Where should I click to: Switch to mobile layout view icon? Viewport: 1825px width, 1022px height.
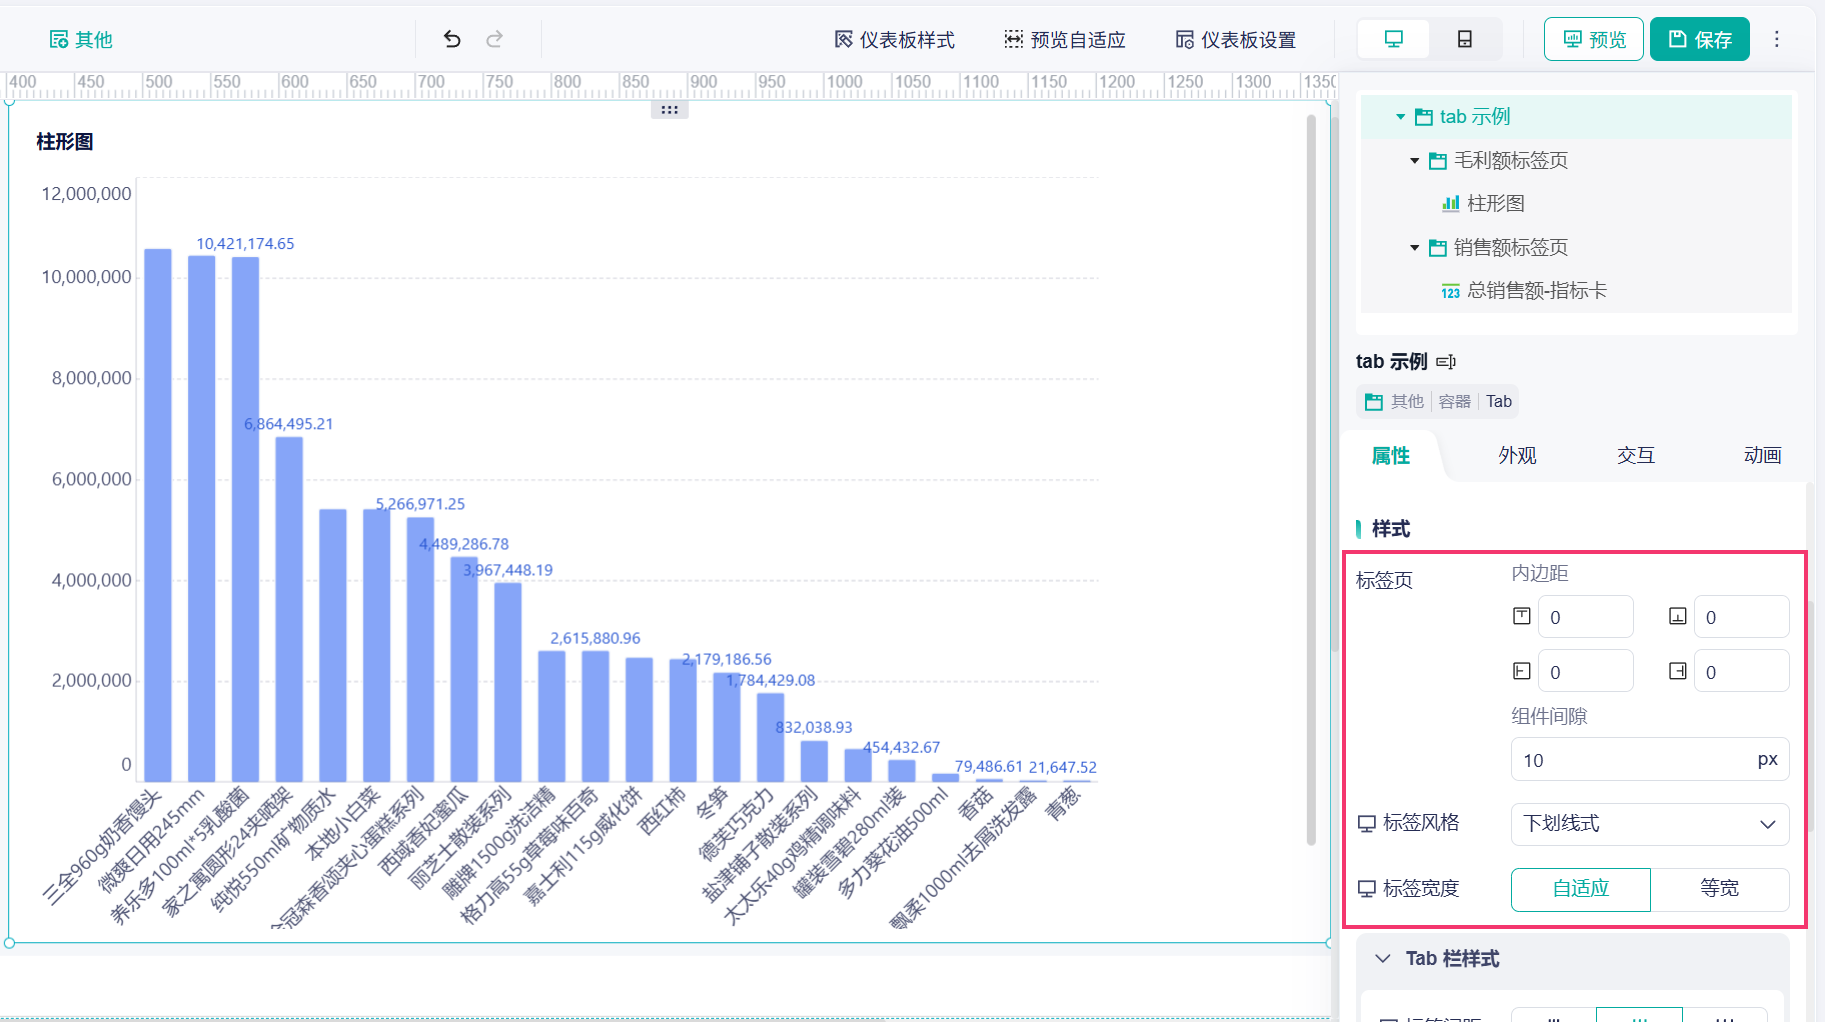pyautogui.click(x=1464, y=39)
